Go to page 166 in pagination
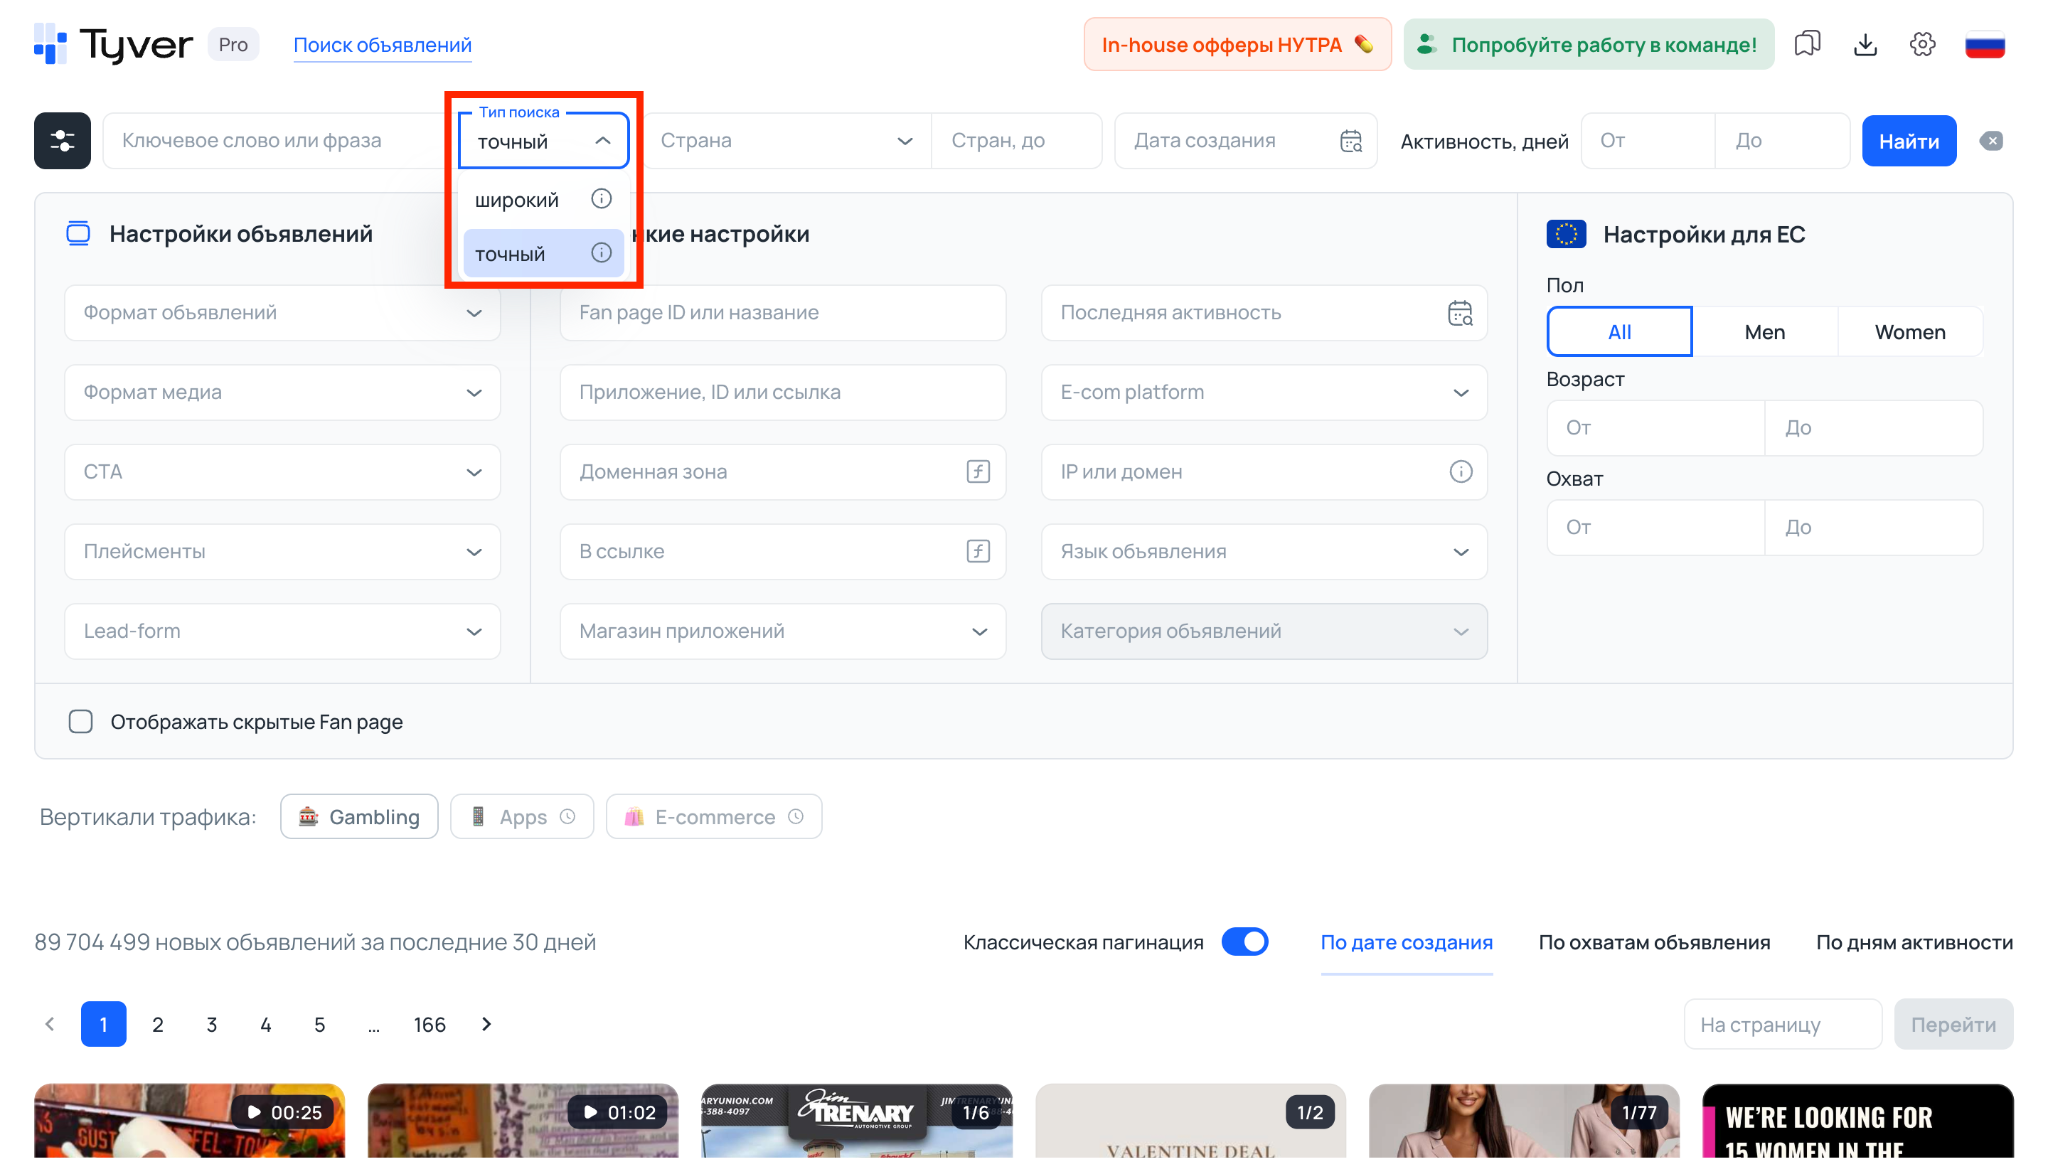Viewport: 2048px width, 1158px height. pyautogui.click(x=429, y=1024)
